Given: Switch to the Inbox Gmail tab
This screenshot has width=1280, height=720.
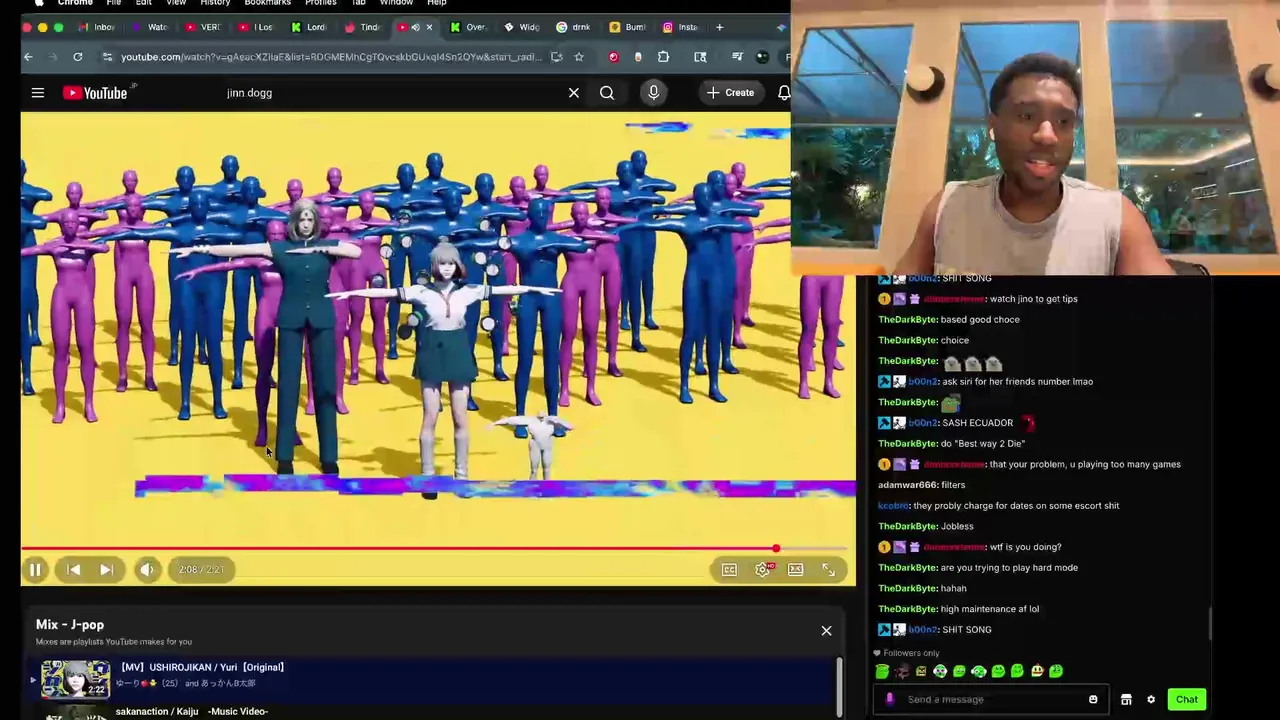Looking at the screenshot, I should pyautogui.click(x=97, y=27).
